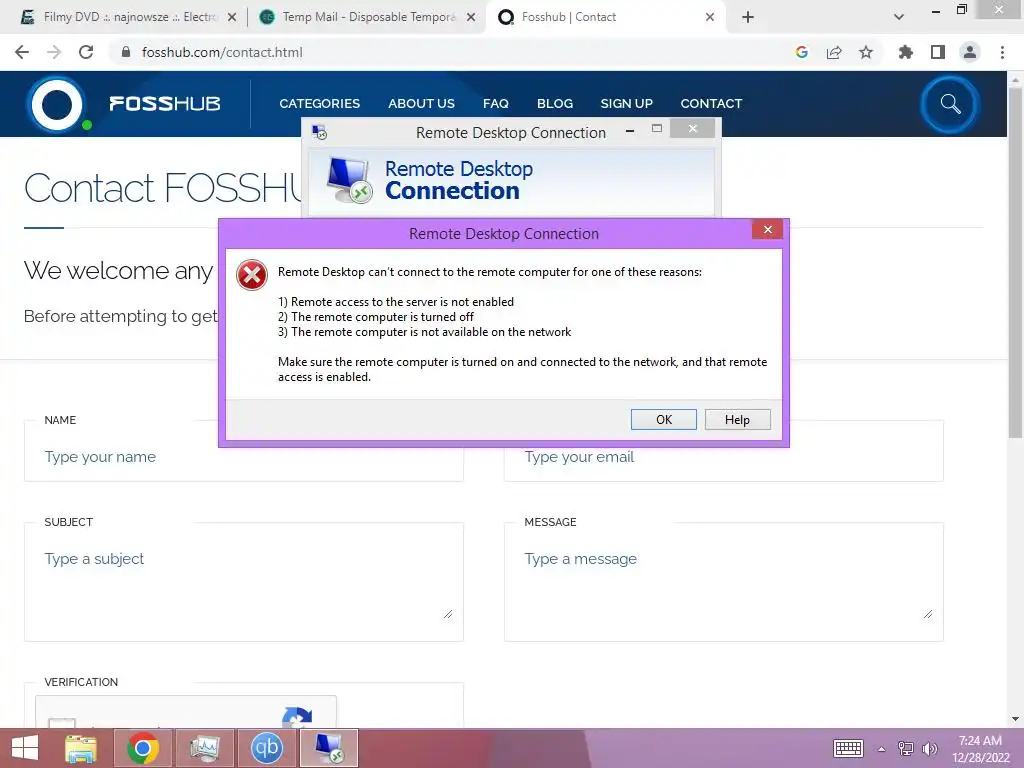Open the performance monitor taskbar icon
The width and height of the screenshot is (1024, 768).
click(x=204, y=748)
